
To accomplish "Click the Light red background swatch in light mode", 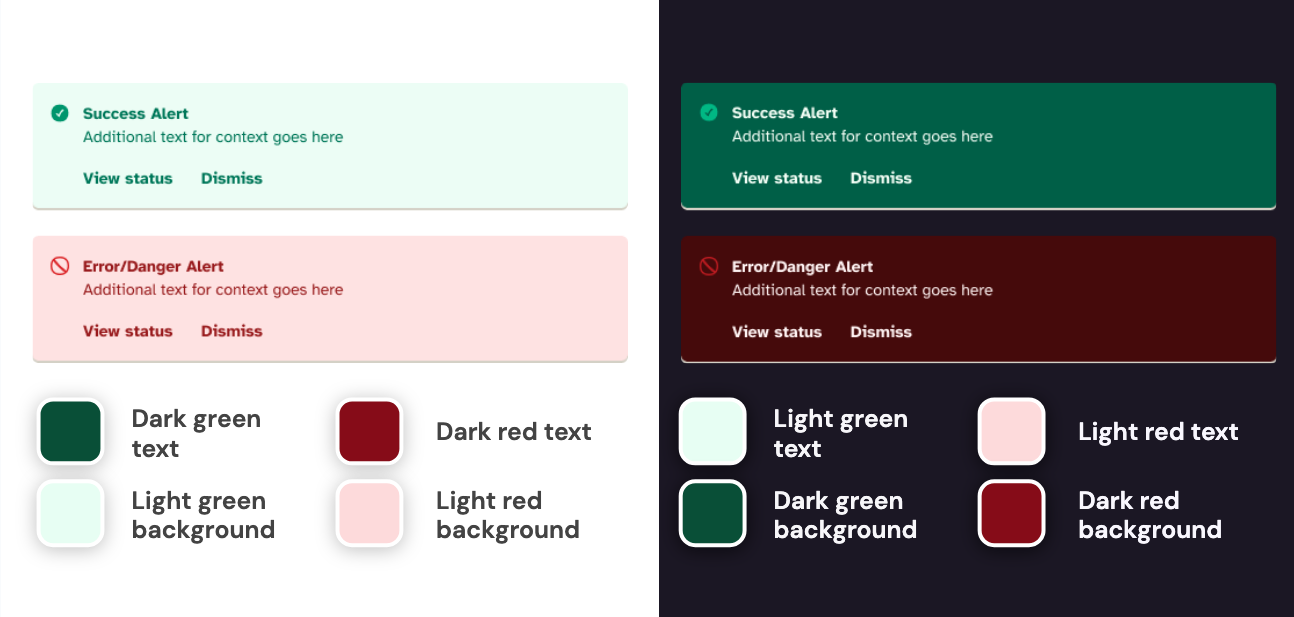I will tap(369, 513).
